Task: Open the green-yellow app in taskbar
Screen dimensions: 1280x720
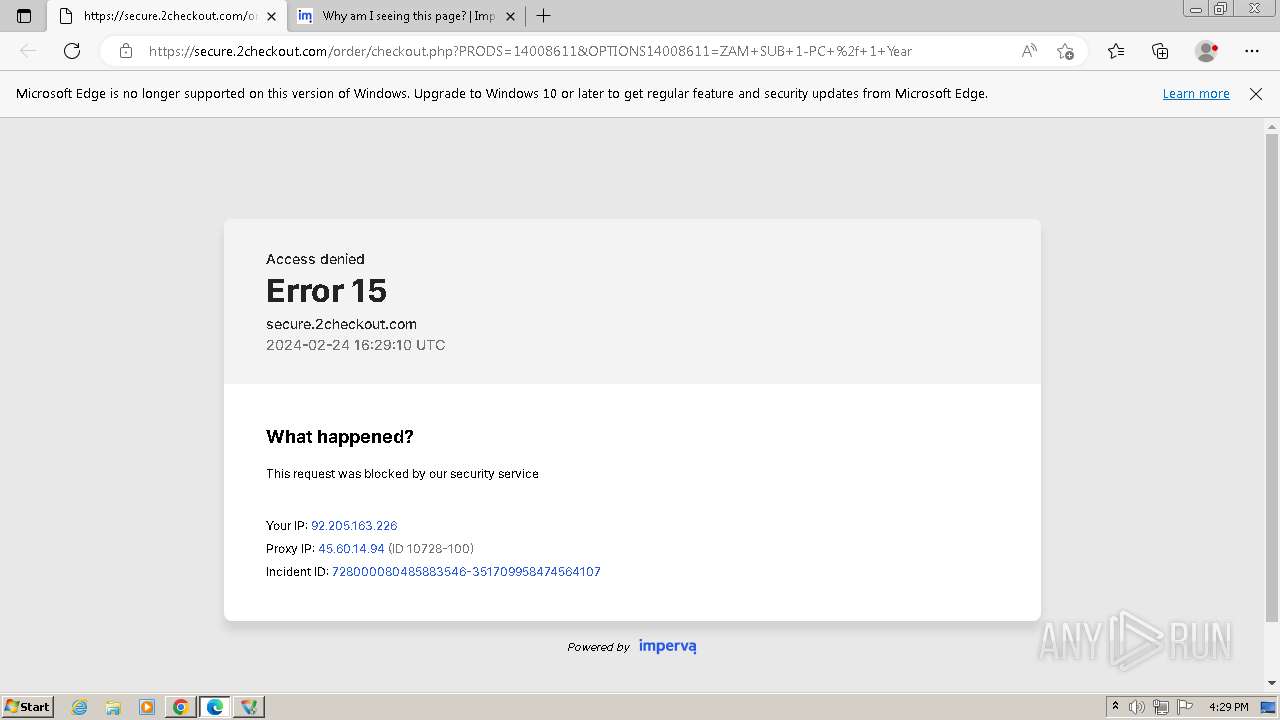Action: click(249, 707)
